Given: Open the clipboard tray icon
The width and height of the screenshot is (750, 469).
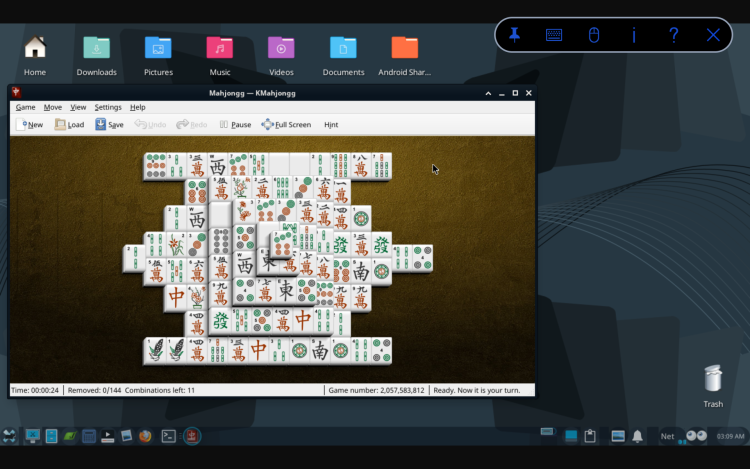Looking at the screenshot, I should click(590, 436).
